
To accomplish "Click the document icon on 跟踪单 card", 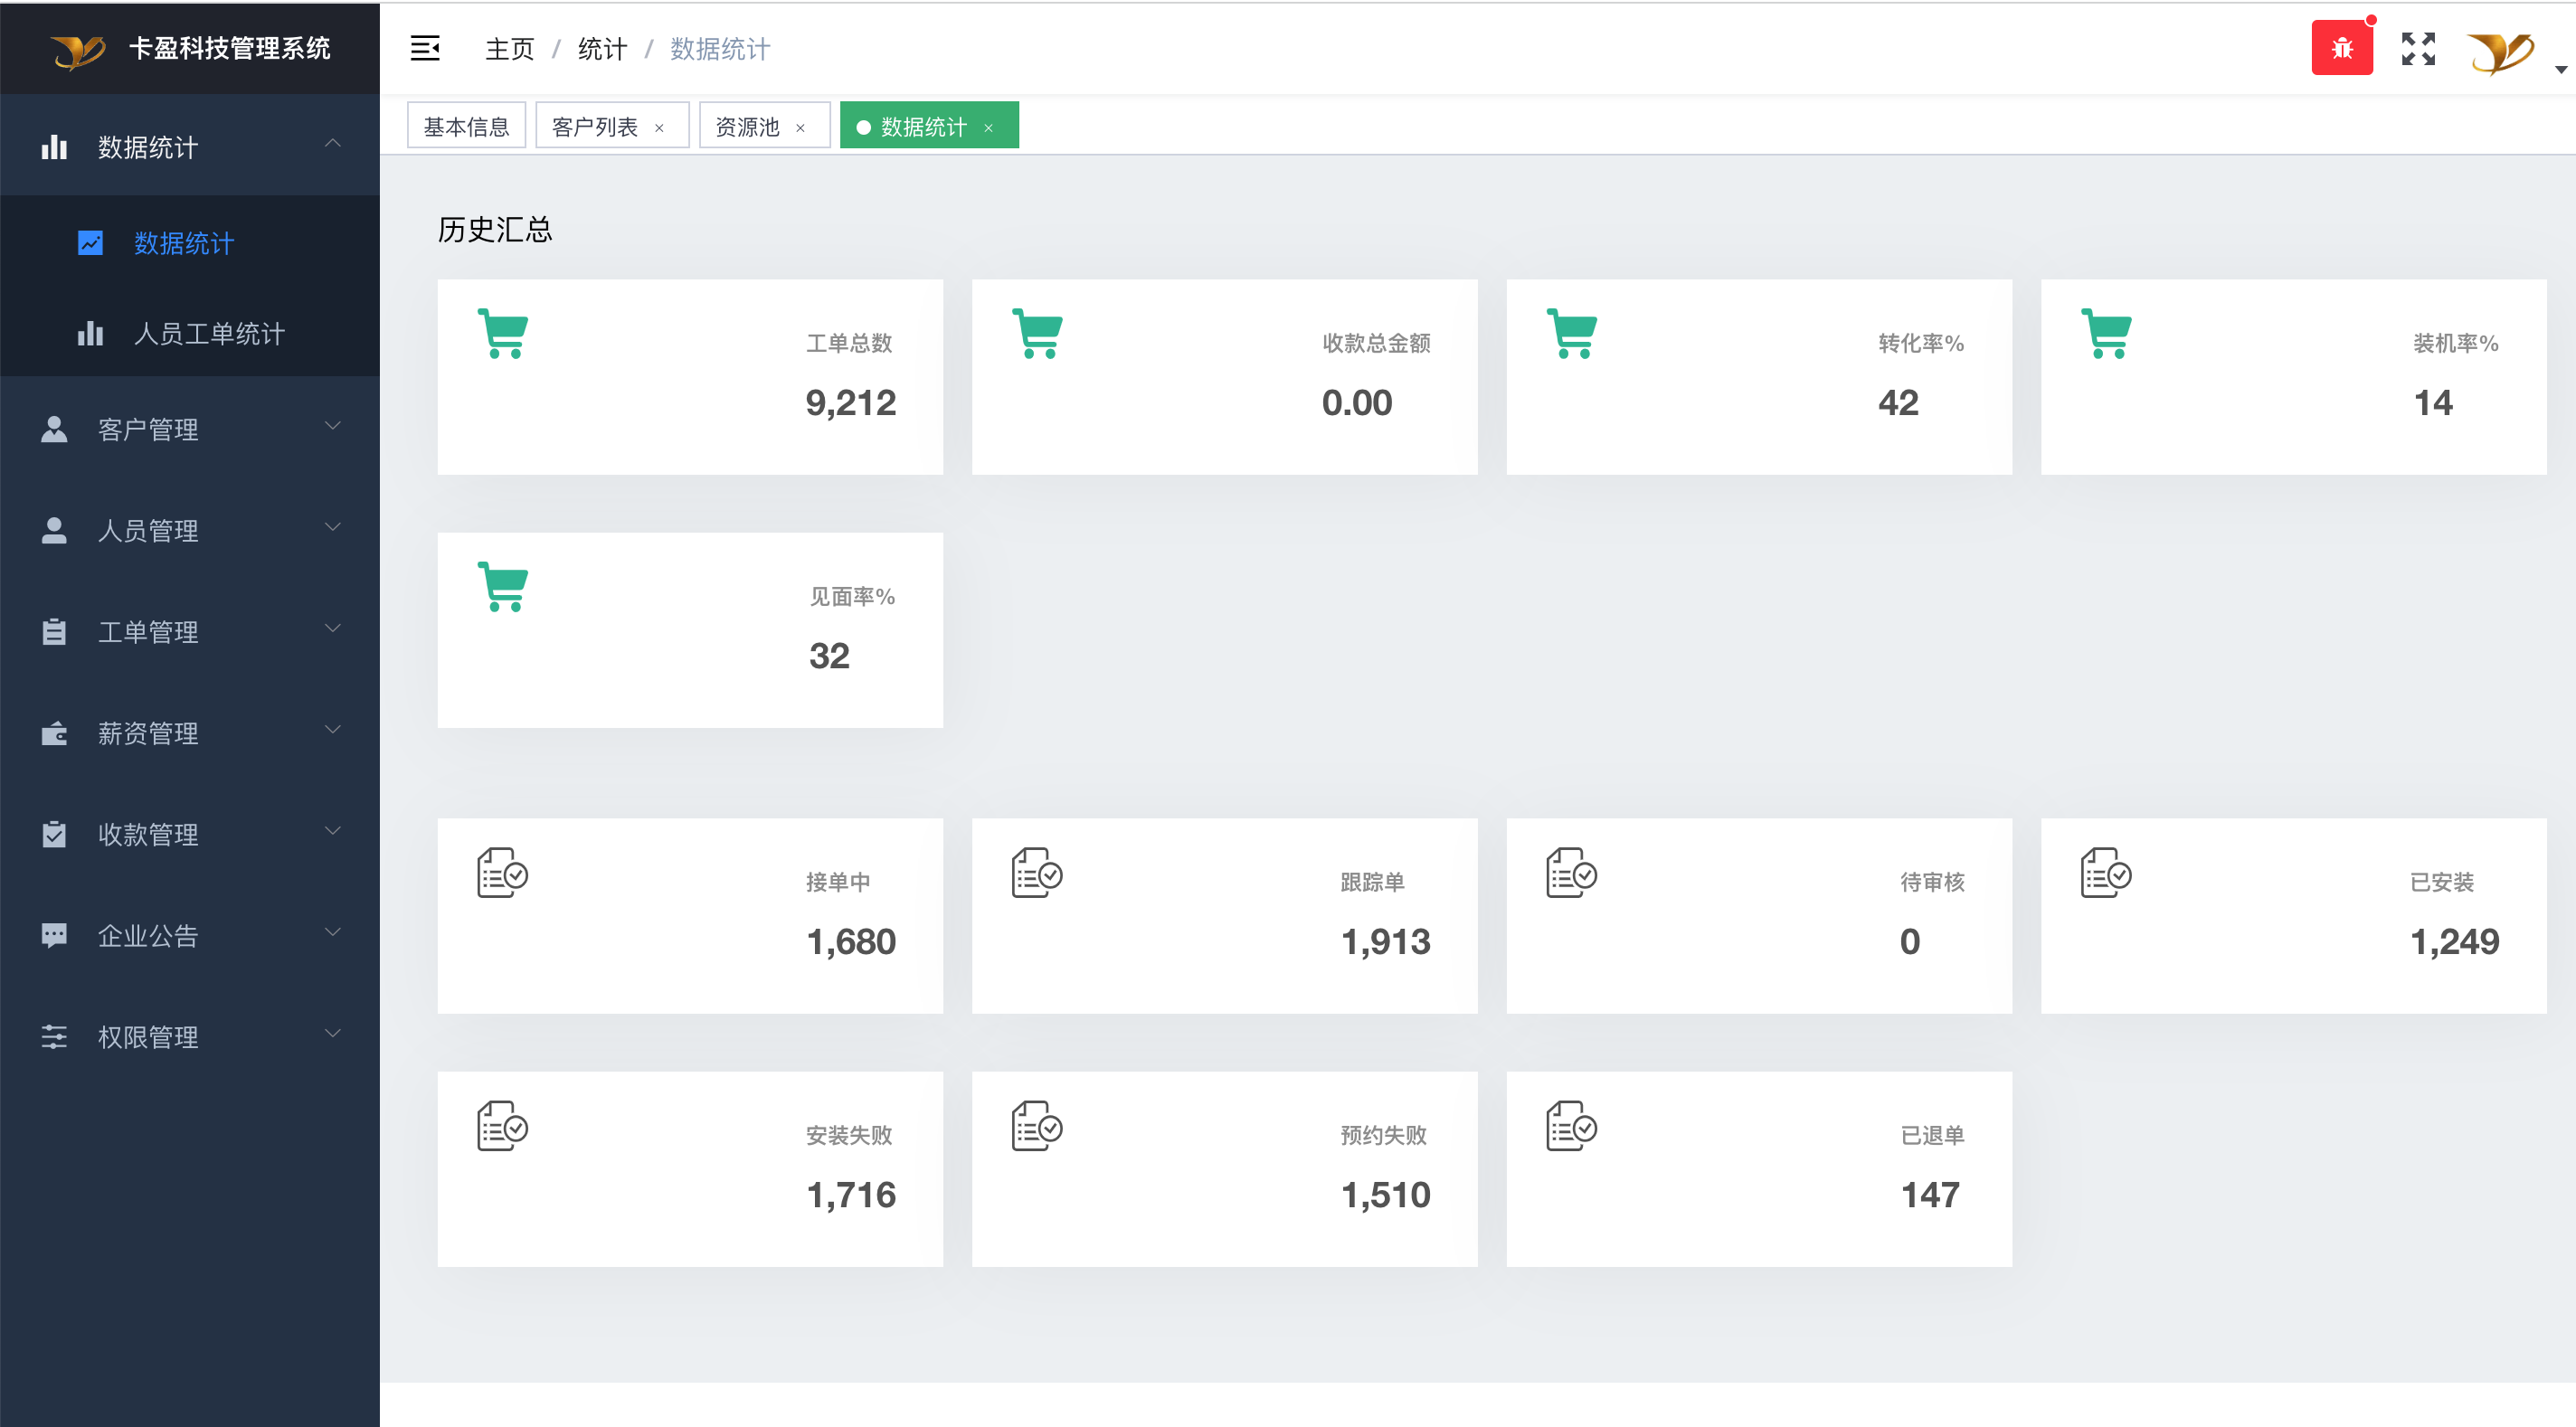I will pyautogui.click(x=1036, y=872).
